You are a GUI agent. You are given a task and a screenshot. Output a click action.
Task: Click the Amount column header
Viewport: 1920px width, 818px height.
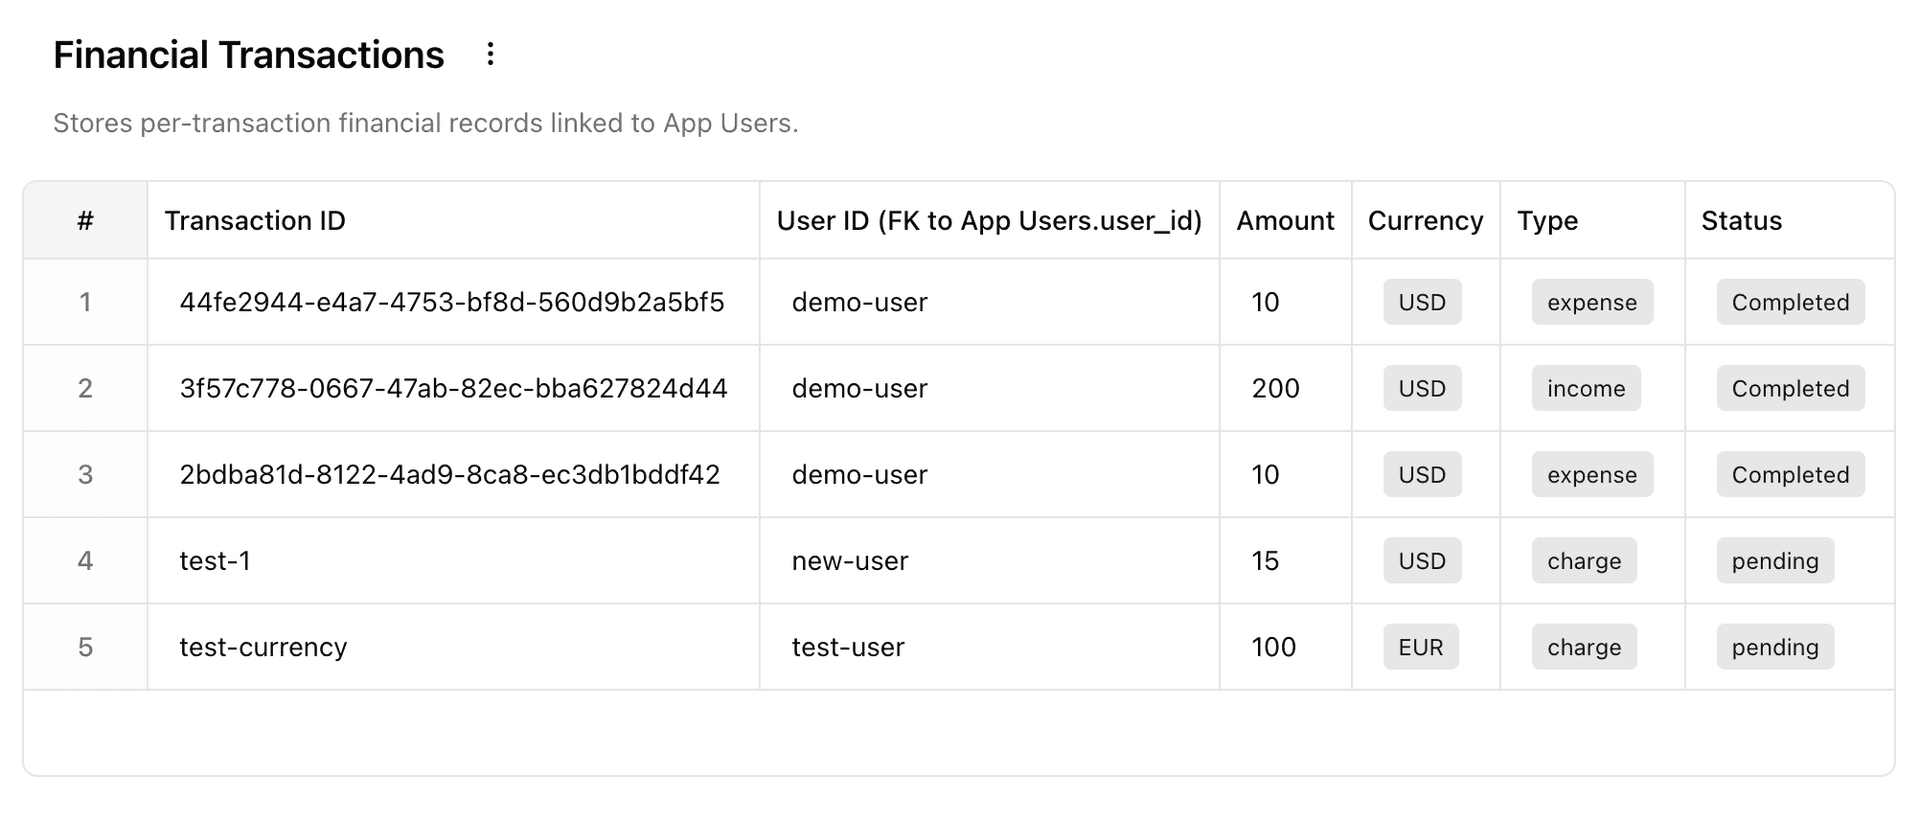coord(1285,221)
